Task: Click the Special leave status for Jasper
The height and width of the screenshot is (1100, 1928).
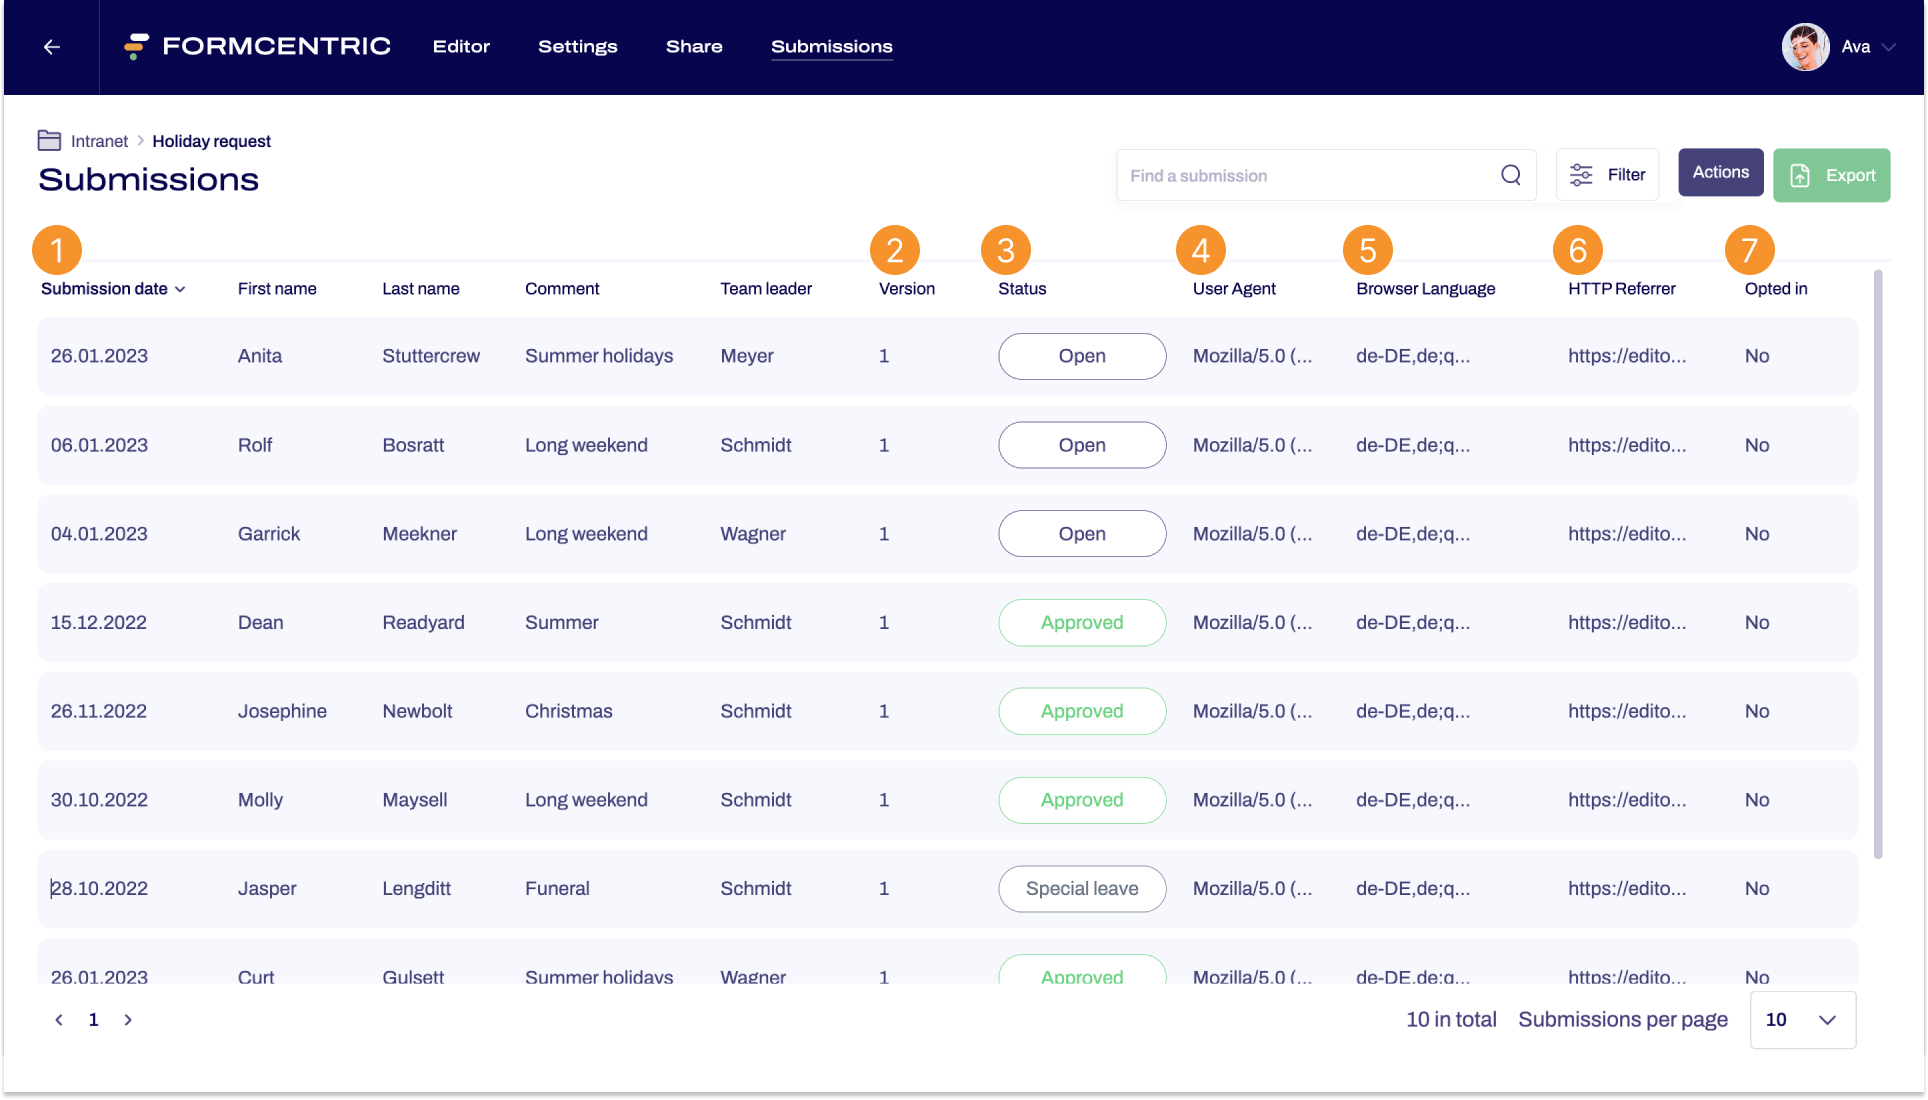Action: click(1081, 889)
